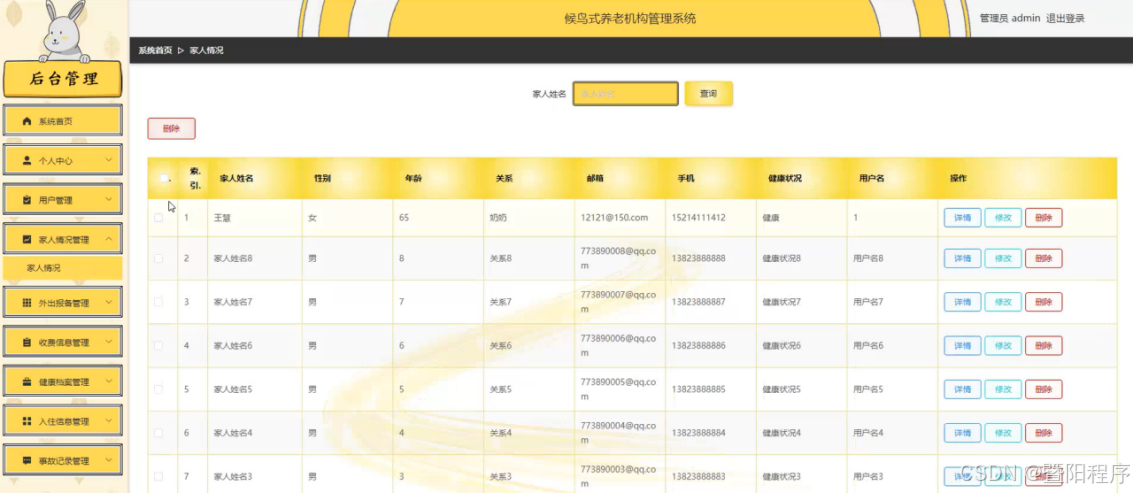The height and width of the screenshot is (493, 1134).
Task: Click 删除 for 家人姓名8 row
Action: (1044, 259)
